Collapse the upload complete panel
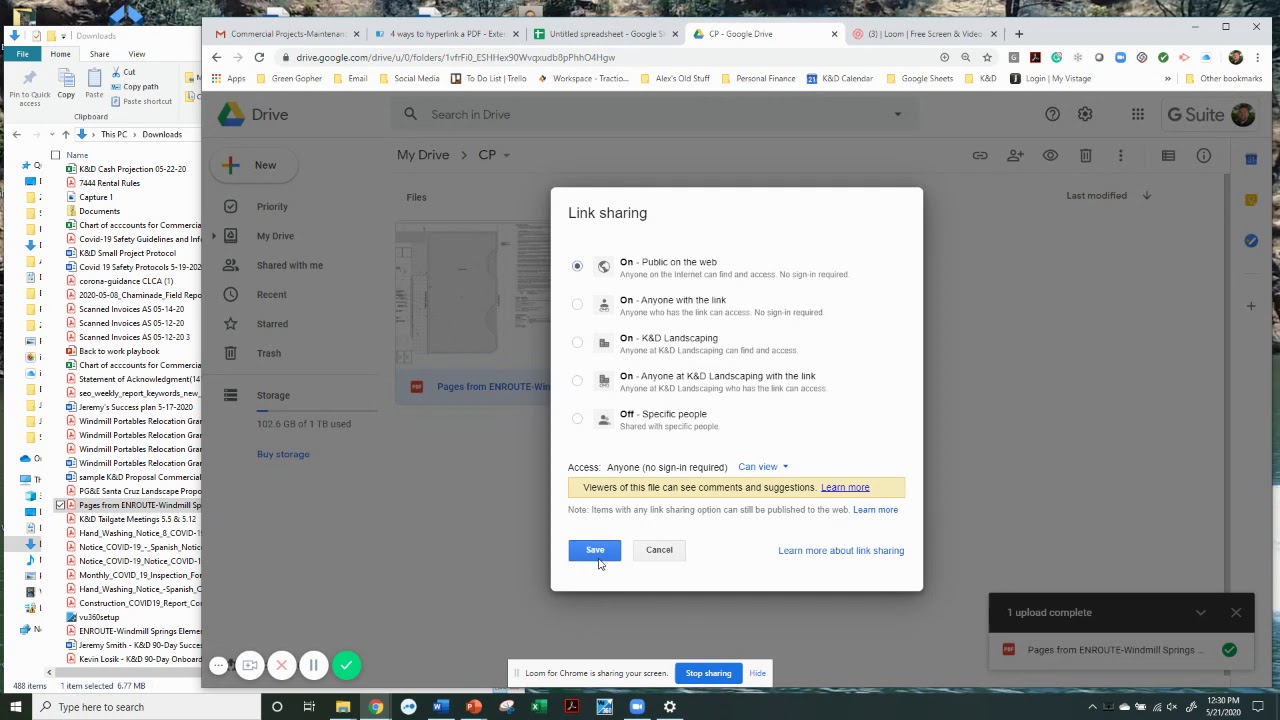1280x720 pixels. (x=1200, y=613)
